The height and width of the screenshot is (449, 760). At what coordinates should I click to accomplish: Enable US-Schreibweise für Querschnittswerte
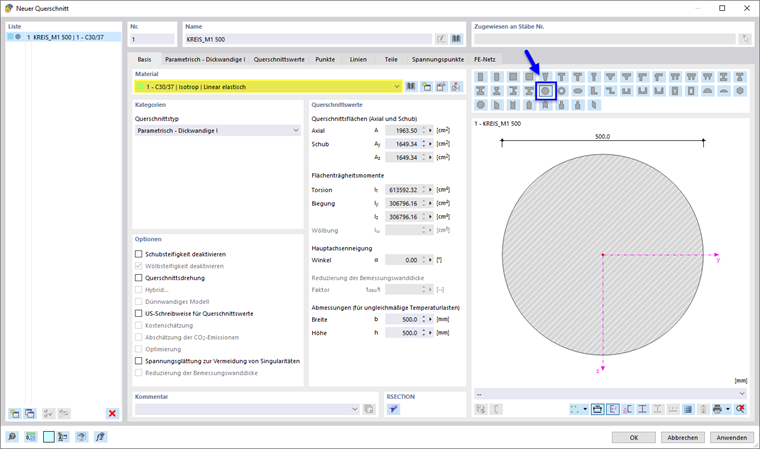[139, 313]
